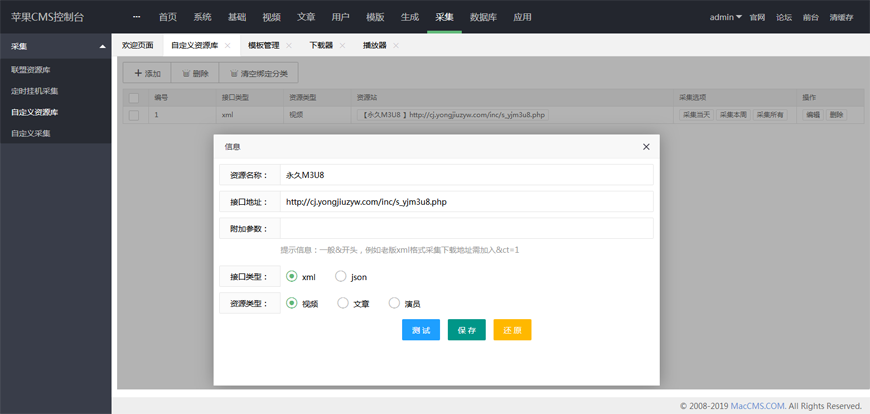Open the 首页 top menu
Image resolution: width=870 pixels, height=414 pixels.
(168, 17)
